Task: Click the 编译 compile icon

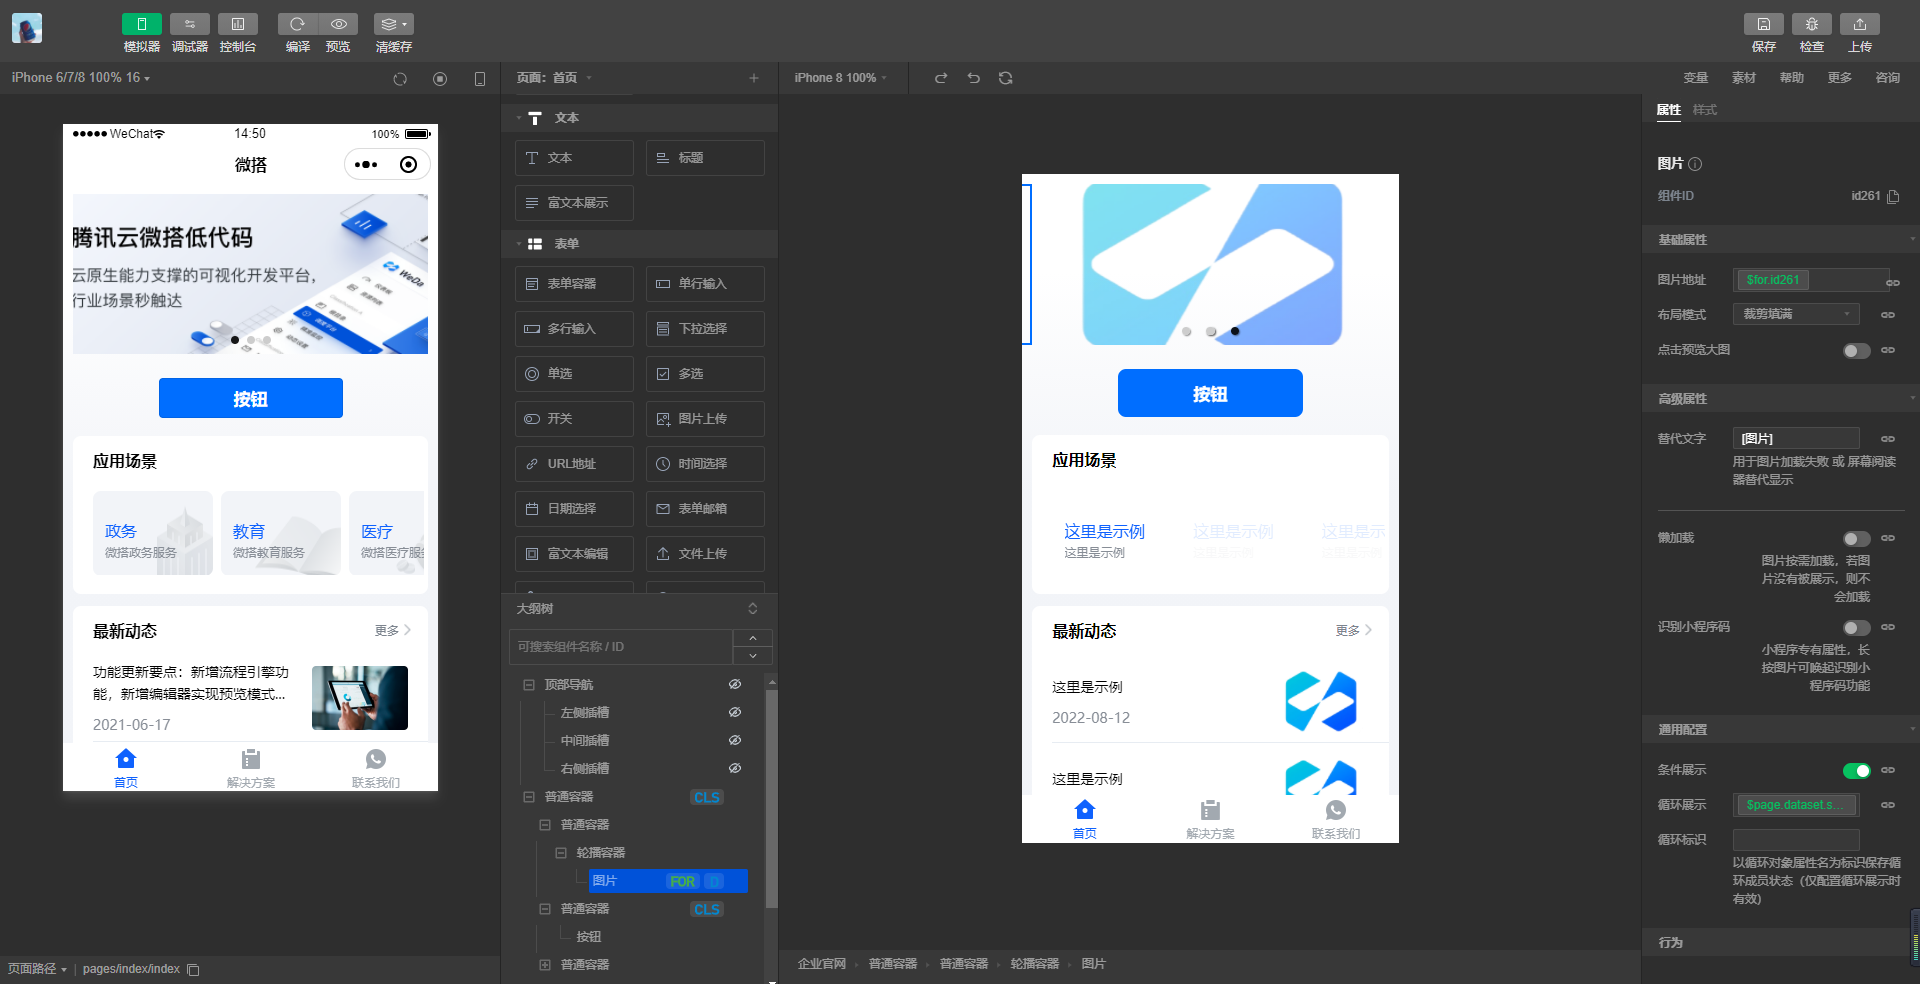Action: [297, 24]
